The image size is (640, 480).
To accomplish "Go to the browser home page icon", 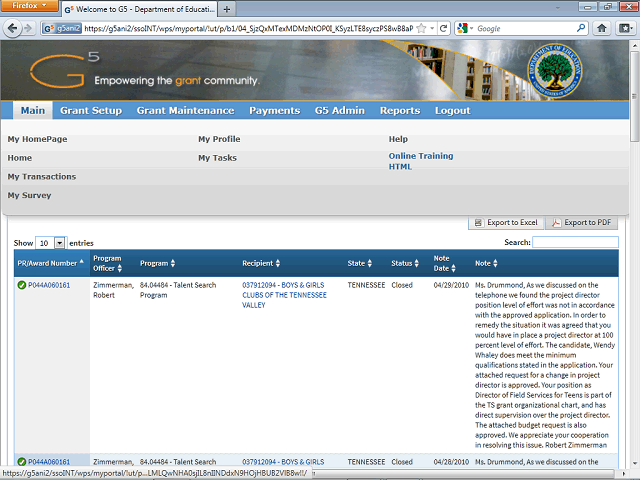I will click(602, 28).
